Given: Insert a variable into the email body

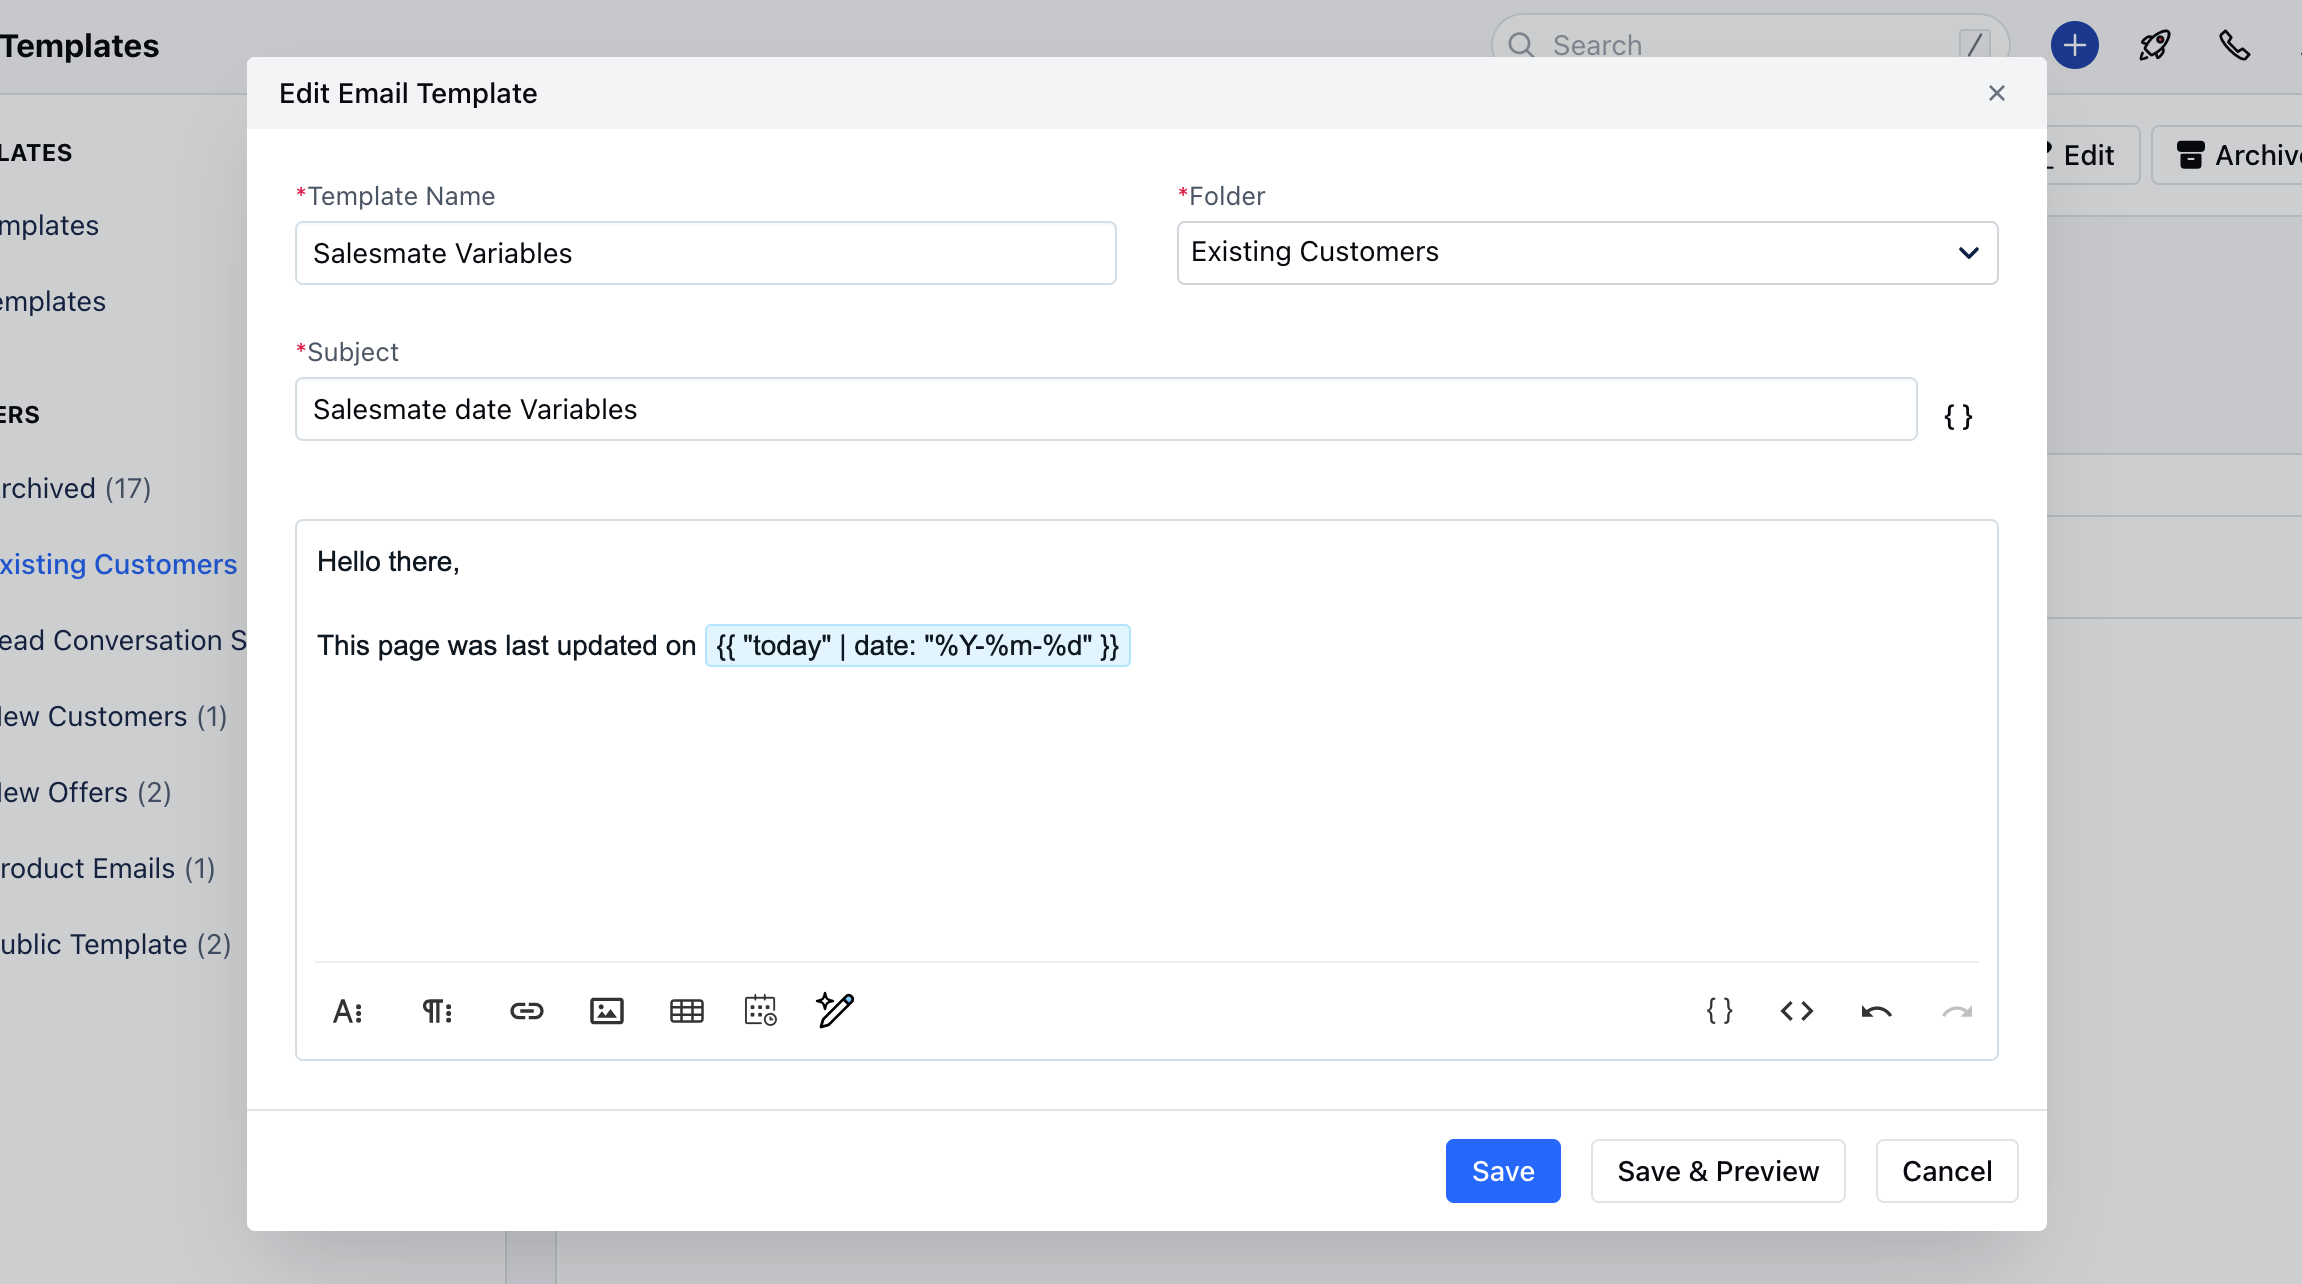Looking at the screenshot, I should coord(1720,1011).
